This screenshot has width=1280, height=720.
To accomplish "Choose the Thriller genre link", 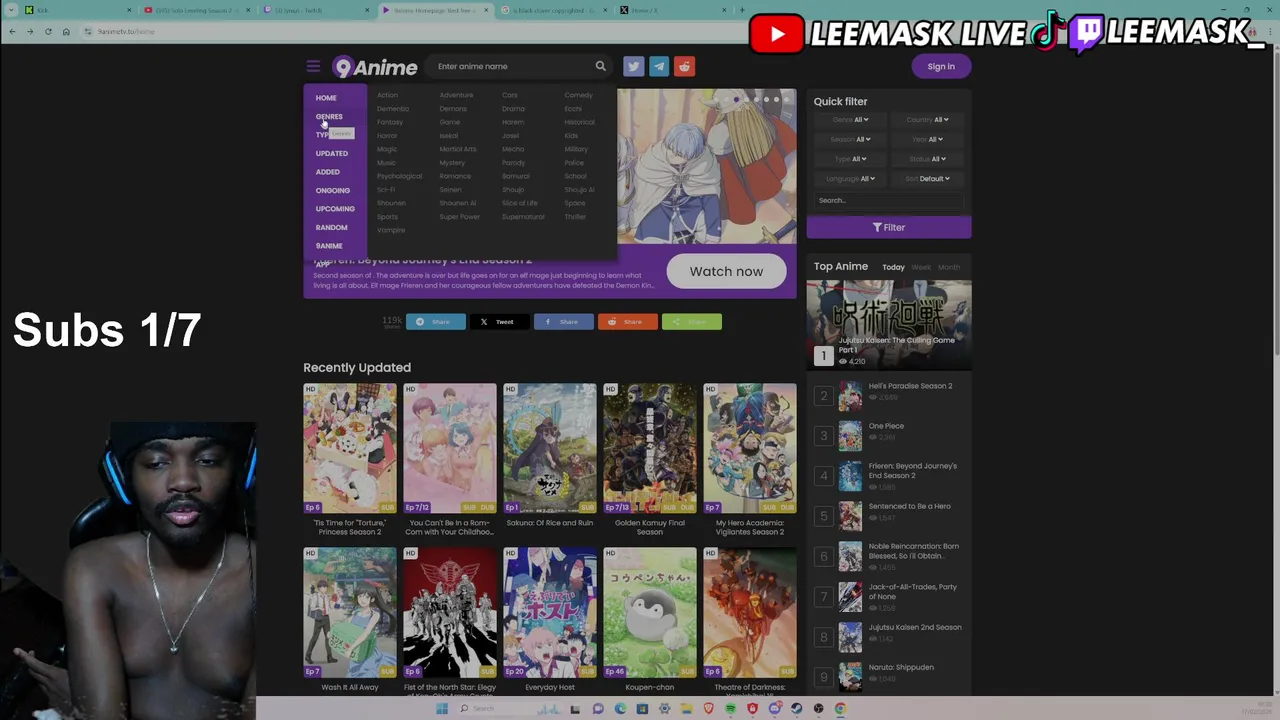I will tap(575, 217).
